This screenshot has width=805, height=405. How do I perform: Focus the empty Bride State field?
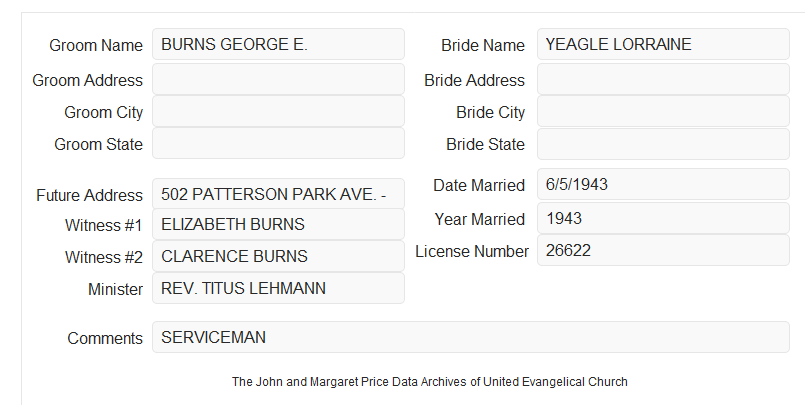(x=663, y=144)
